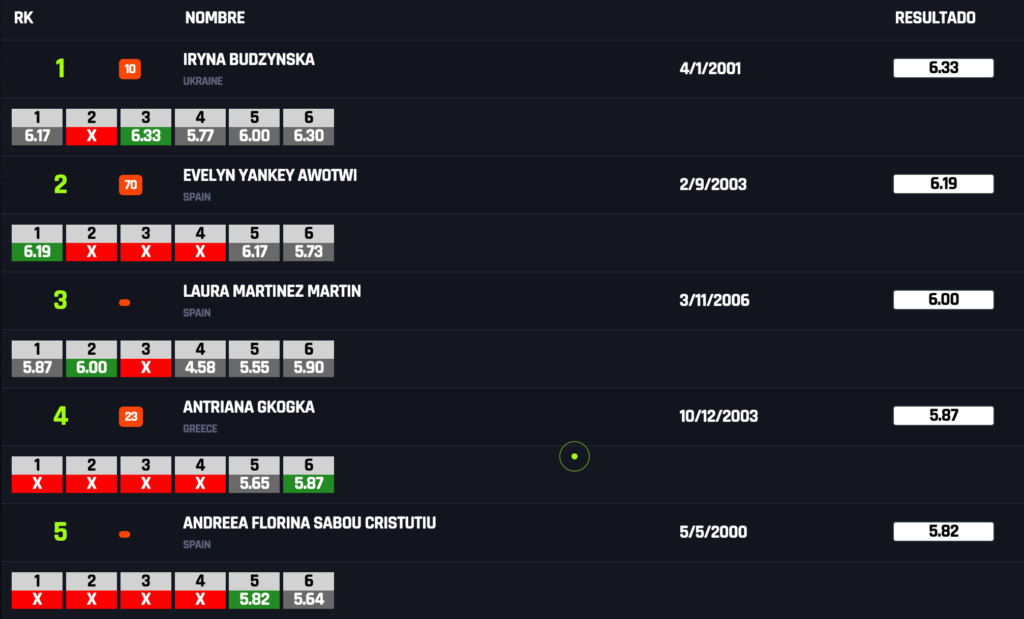Select Evelyn Yankey Awotwi's green 6.19 first attempt

click(x=37, y=251)
